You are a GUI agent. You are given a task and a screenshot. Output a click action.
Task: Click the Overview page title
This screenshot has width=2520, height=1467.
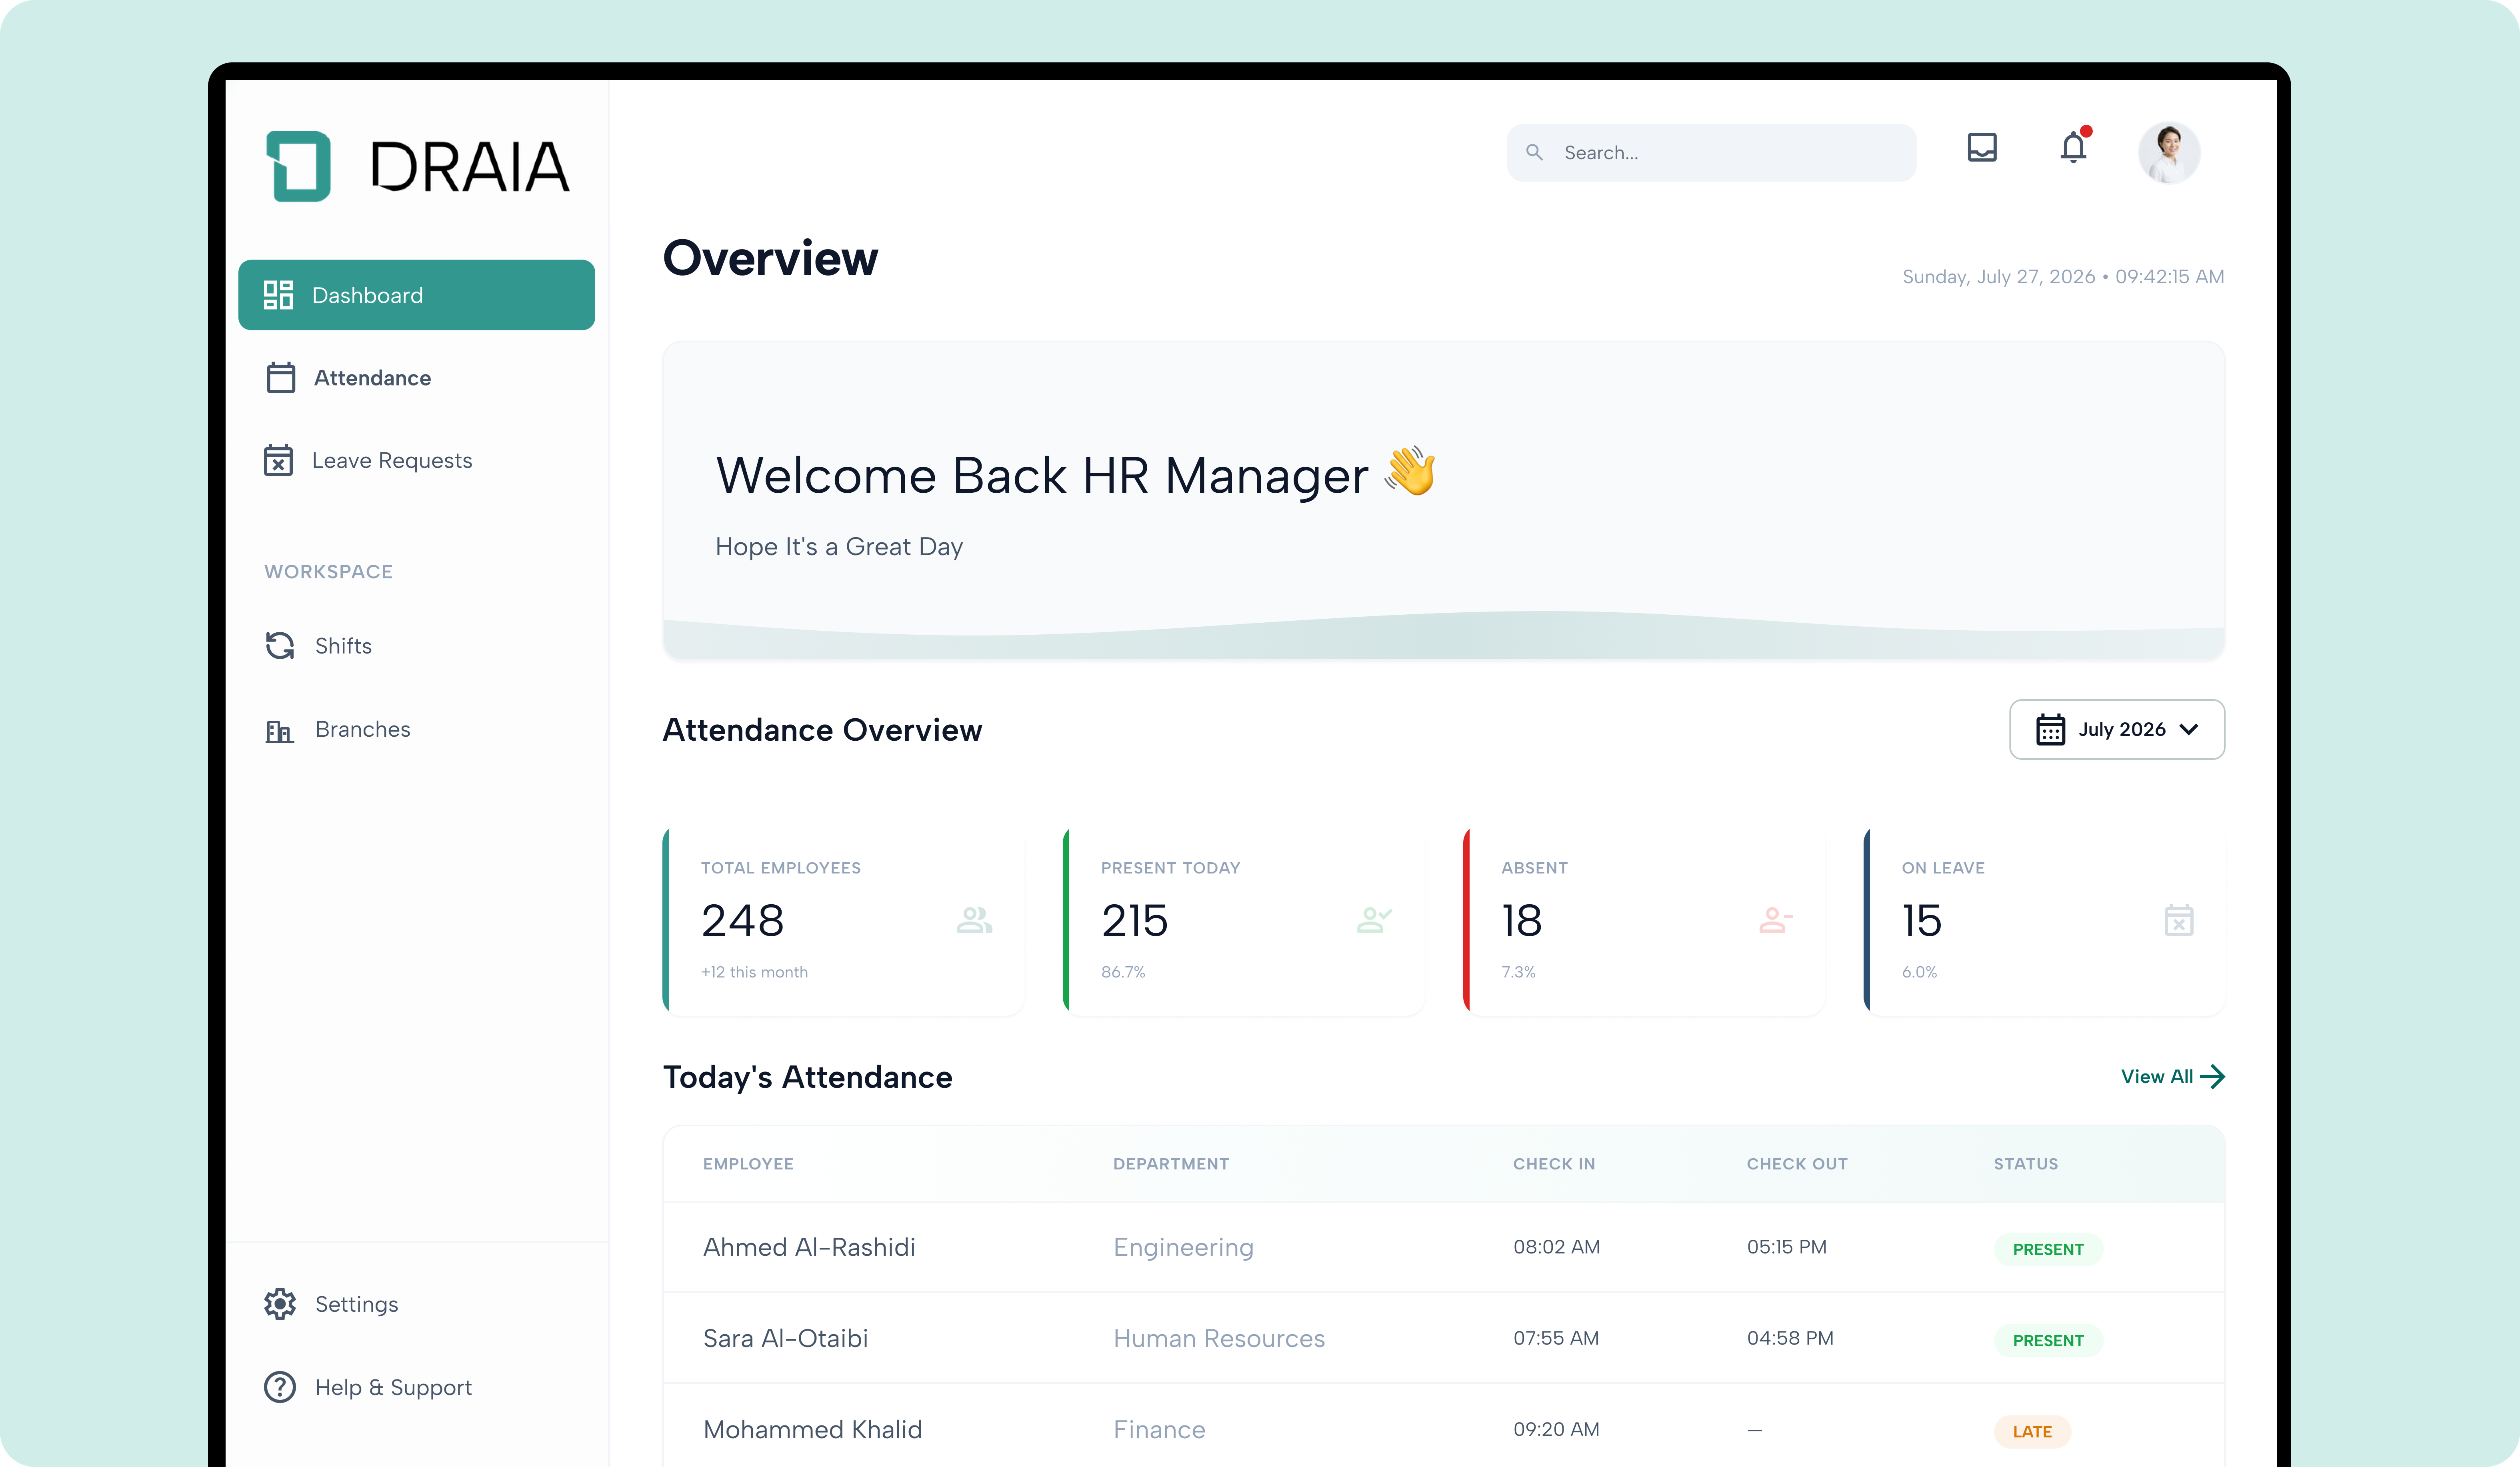coord(770,259)
